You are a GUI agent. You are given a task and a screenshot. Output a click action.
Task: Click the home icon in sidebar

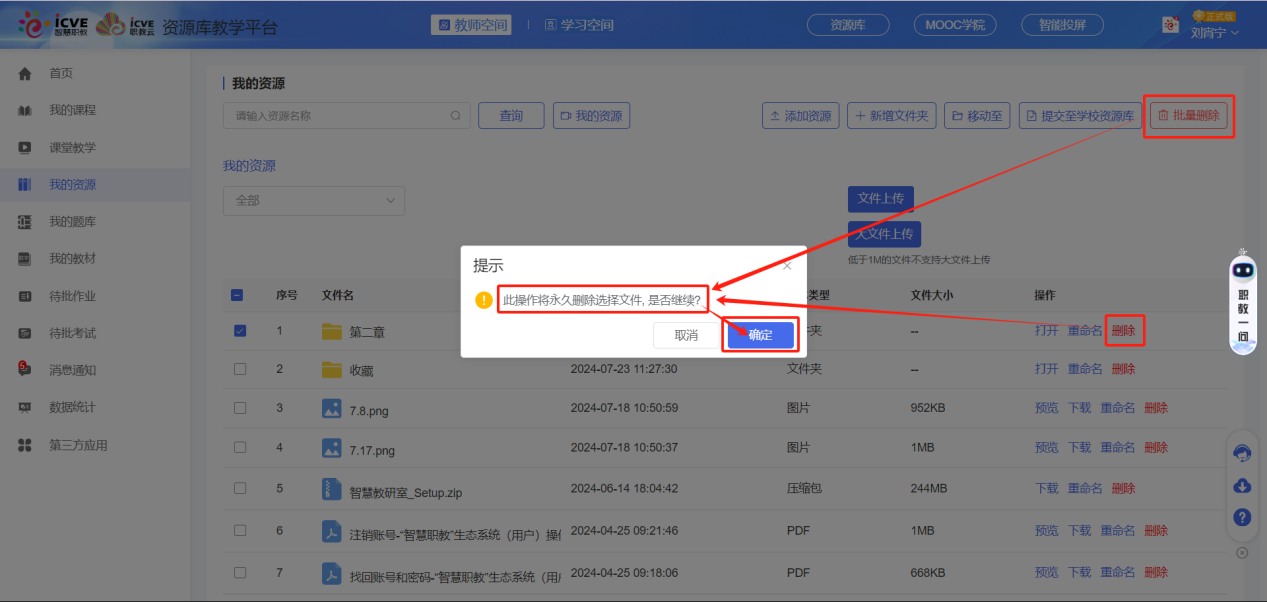[x=25, y=74]
